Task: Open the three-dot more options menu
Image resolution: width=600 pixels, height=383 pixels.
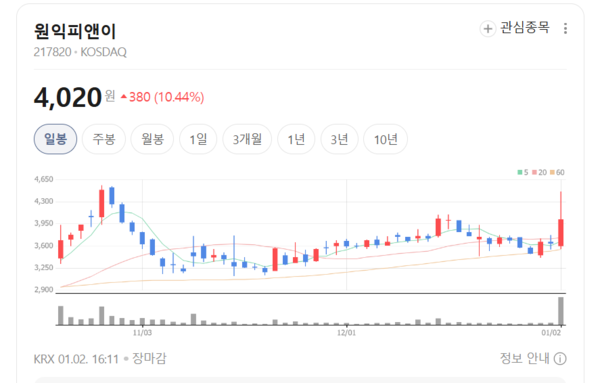Action: coord(565,28)
